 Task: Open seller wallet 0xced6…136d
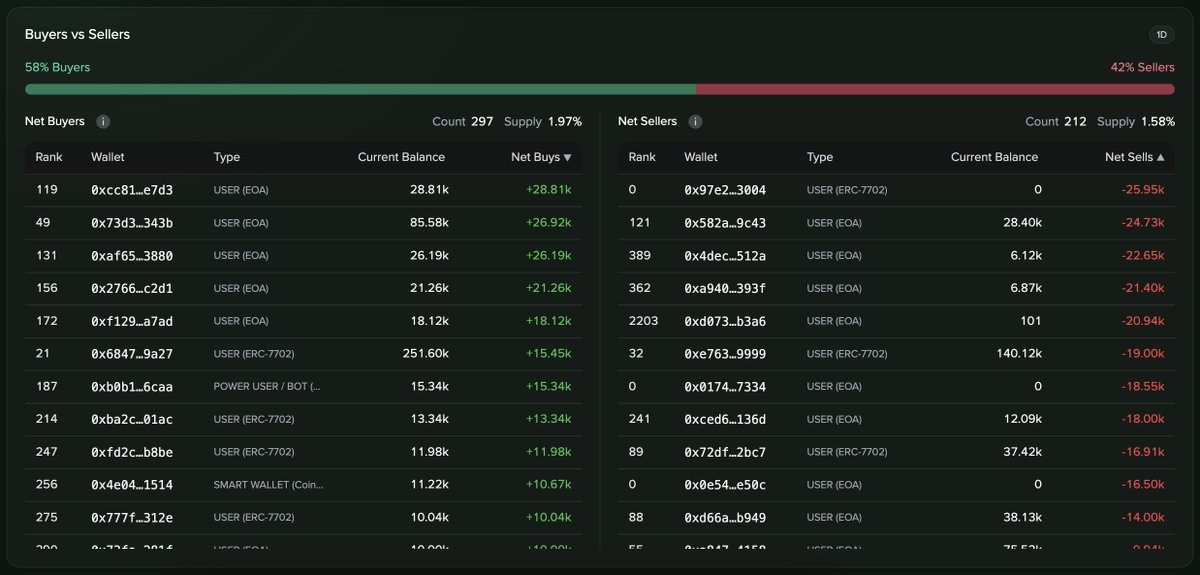click(725, 420)
